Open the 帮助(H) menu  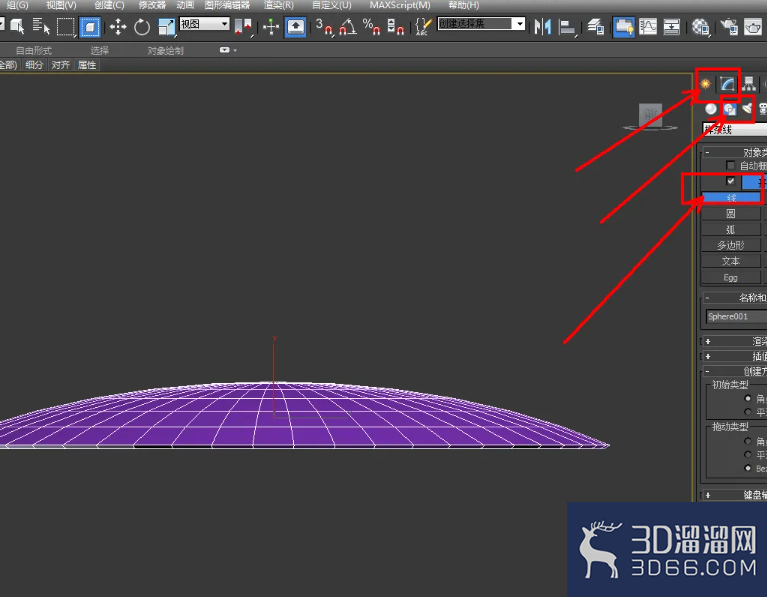pos(464,5)
